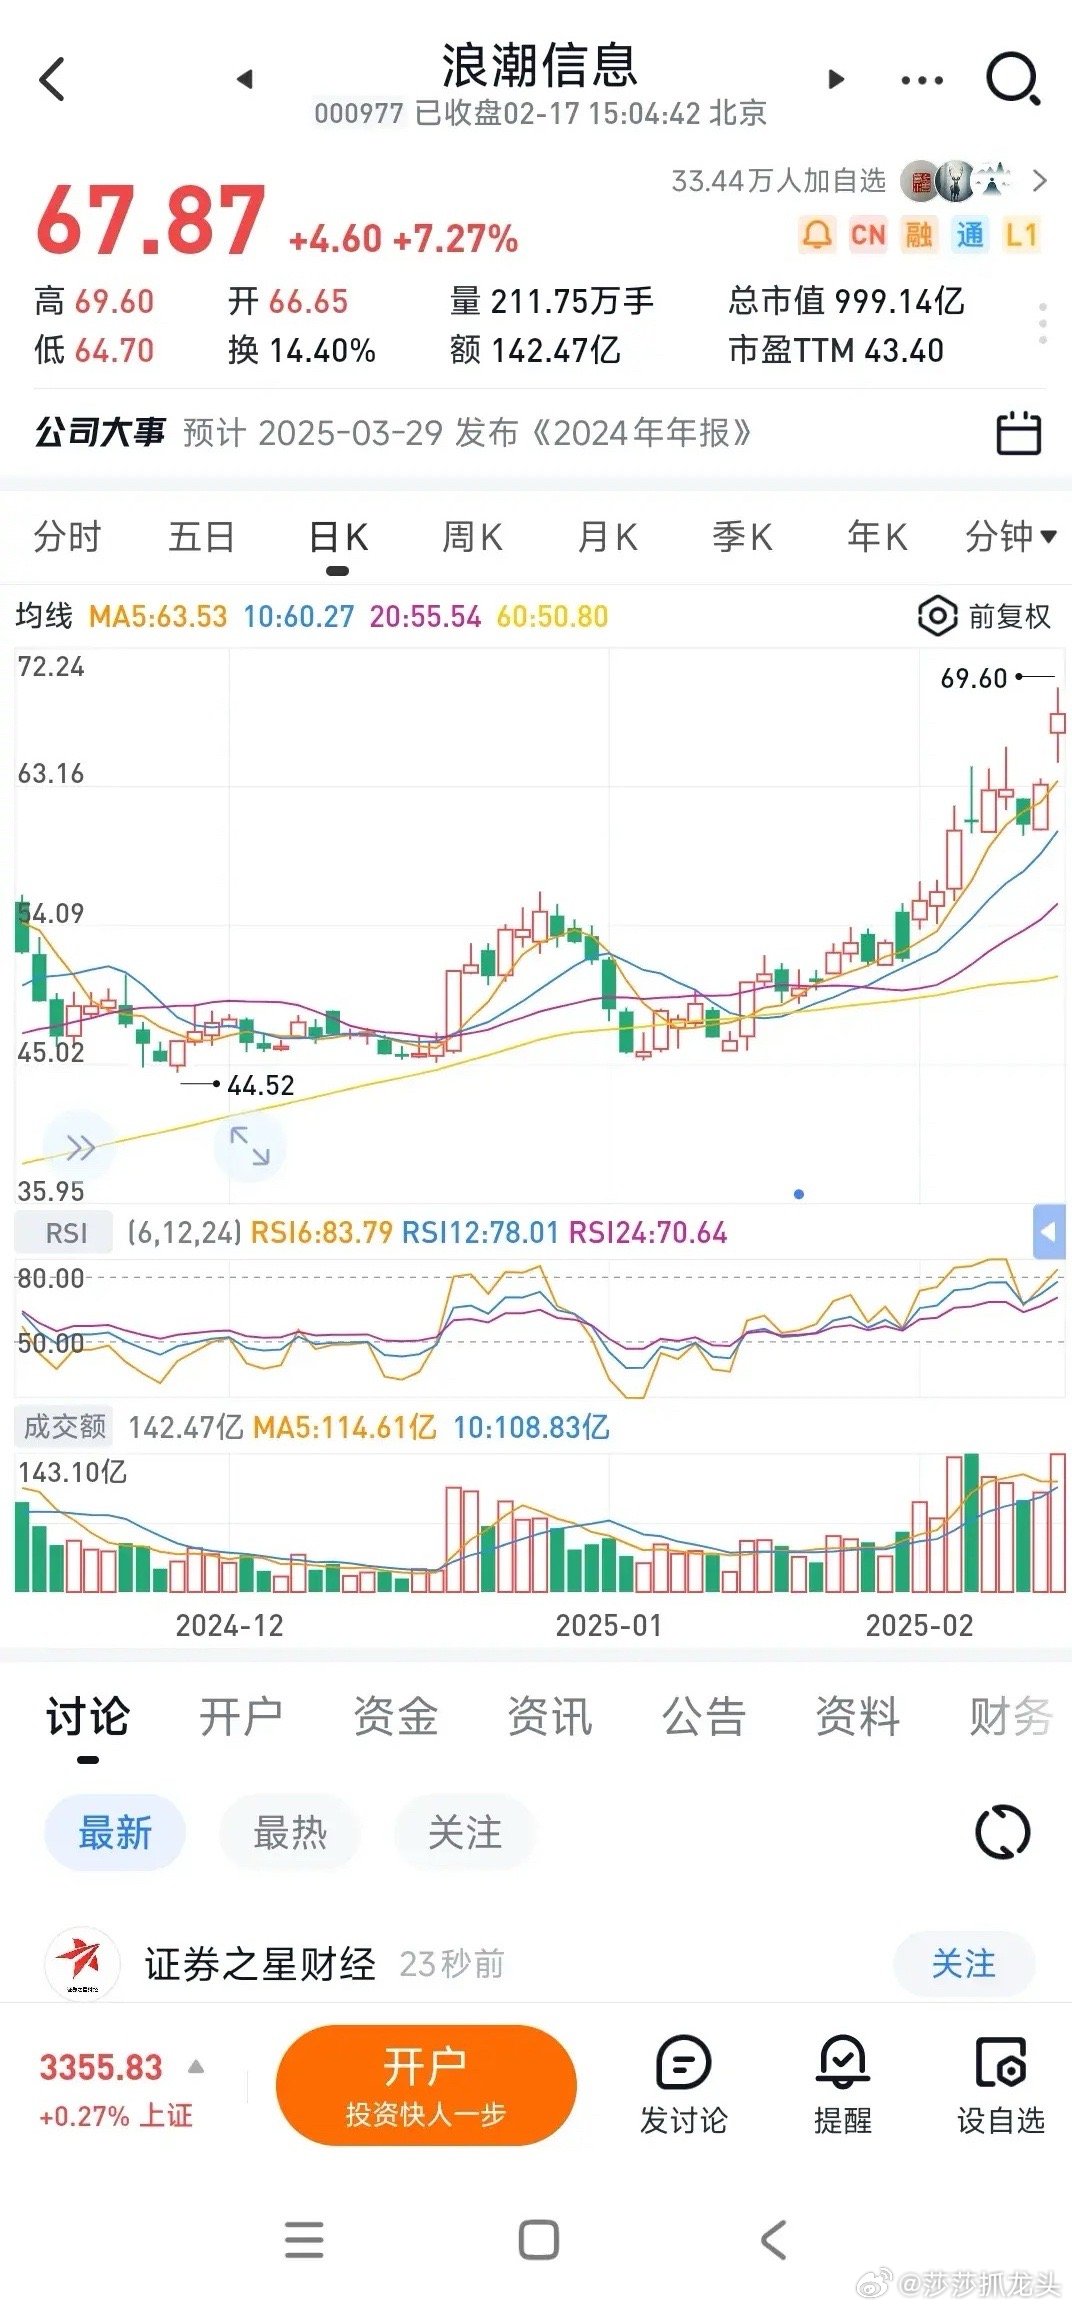Viewport: 1072px width, 2309px height.
Task: Open chart settings hexagon icon
Action: pyautogui.click(x=937, y=616)
